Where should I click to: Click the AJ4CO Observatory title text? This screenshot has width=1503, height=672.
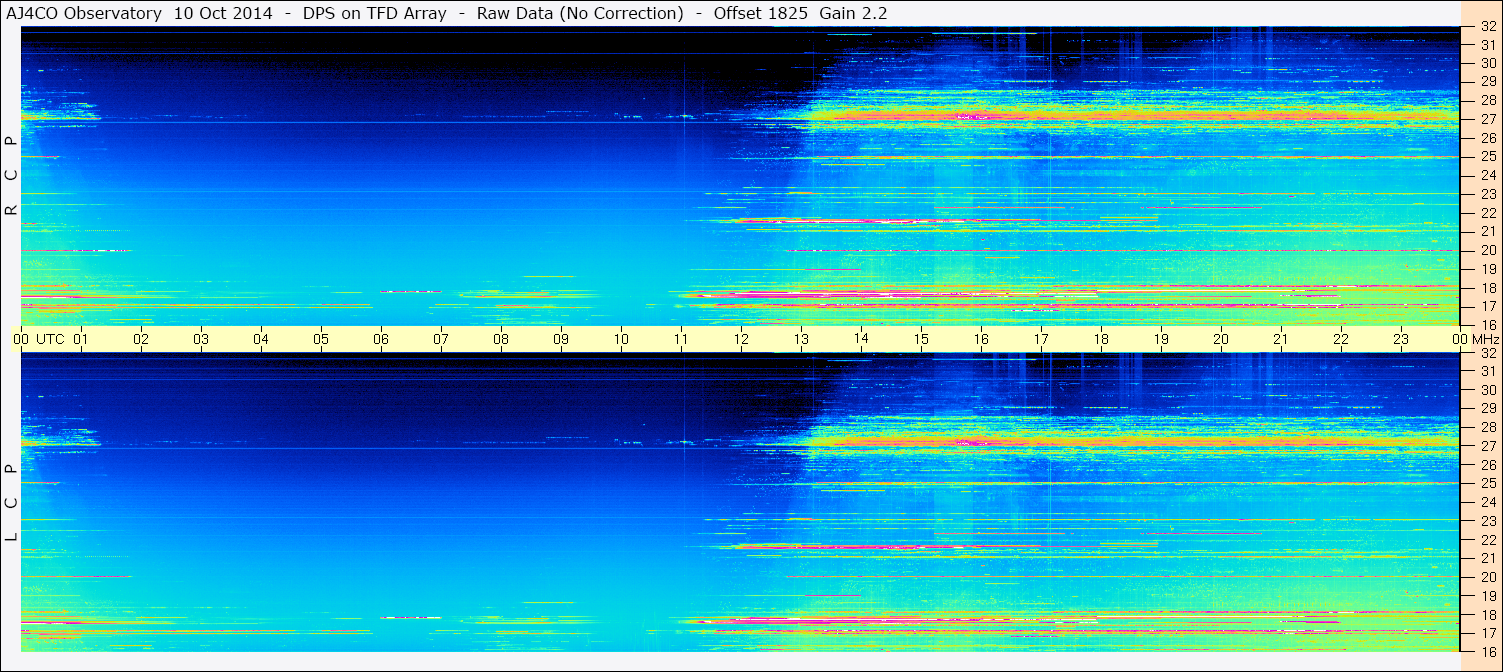pos(82,13)
